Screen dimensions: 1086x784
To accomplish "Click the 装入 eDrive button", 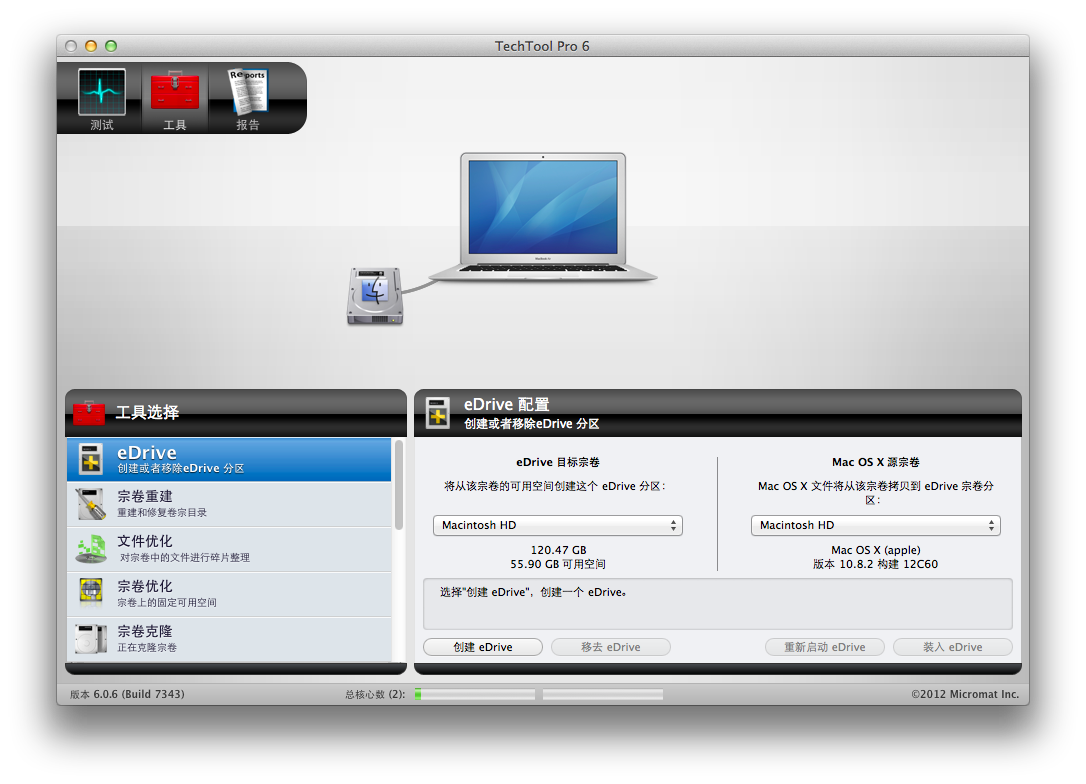I will [x=953, y=647].
